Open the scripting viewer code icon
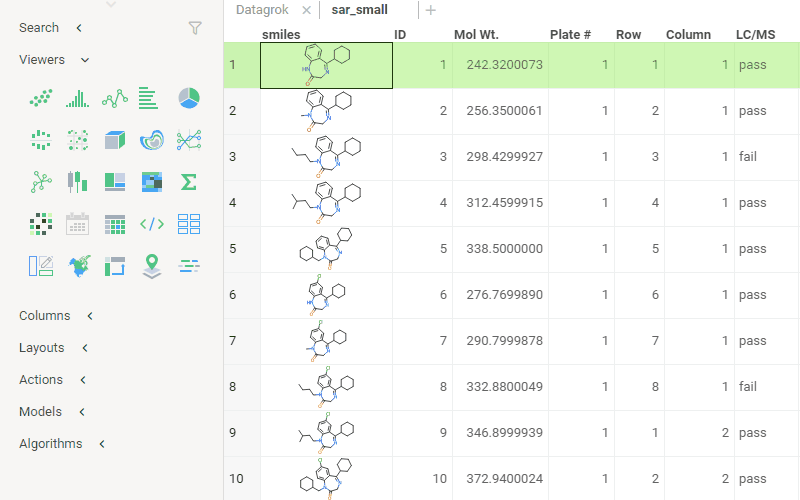800x500 pixels. point(151,224)
